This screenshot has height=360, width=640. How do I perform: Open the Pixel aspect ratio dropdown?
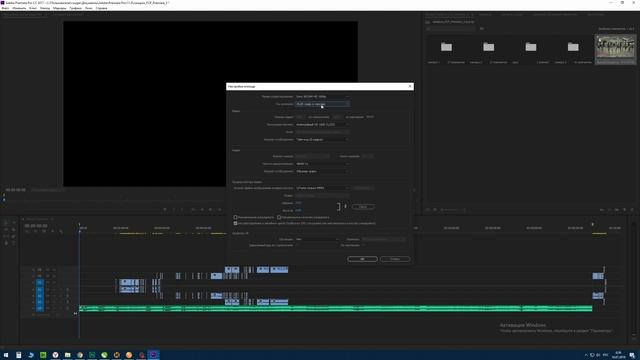coord(322,124)
